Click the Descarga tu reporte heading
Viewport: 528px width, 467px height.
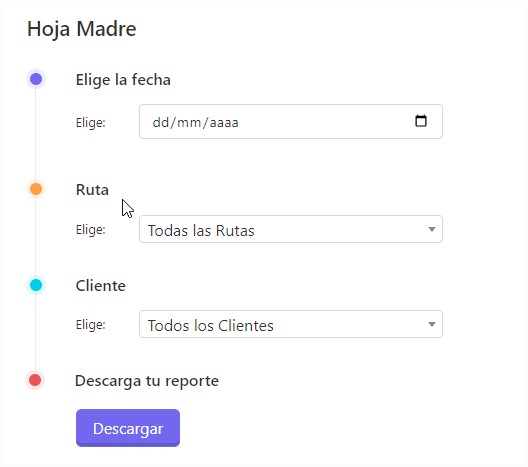pyautogui.click(x=147, y=381)
